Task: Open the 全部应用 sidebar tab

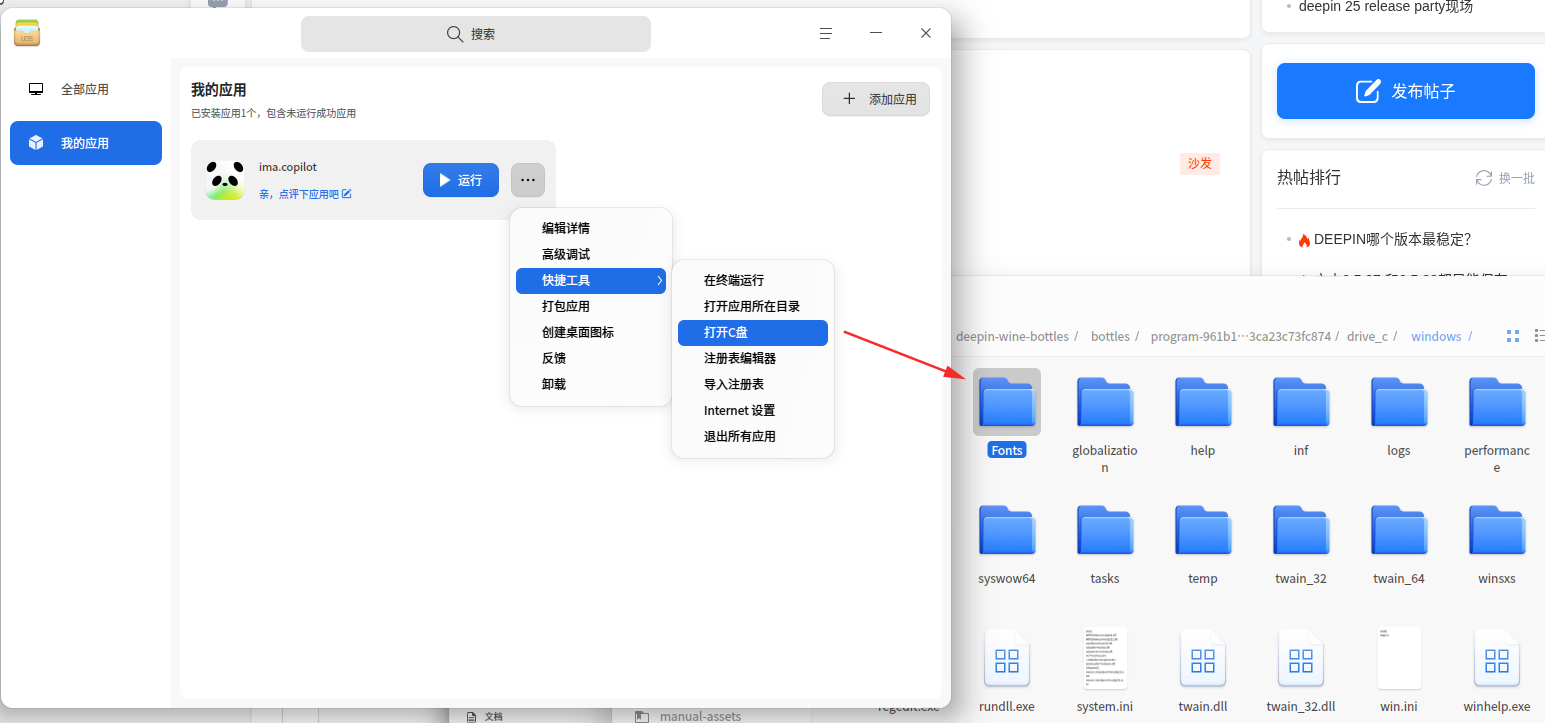Action: 86,89
